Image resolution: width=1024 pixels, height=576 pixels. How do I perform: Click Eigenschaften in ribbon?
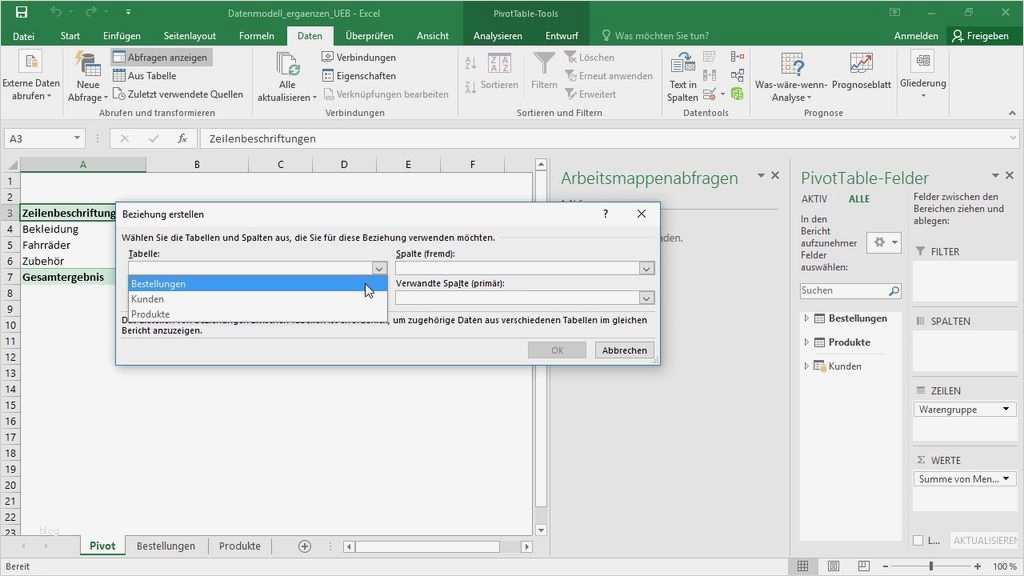tap(359, 76)
